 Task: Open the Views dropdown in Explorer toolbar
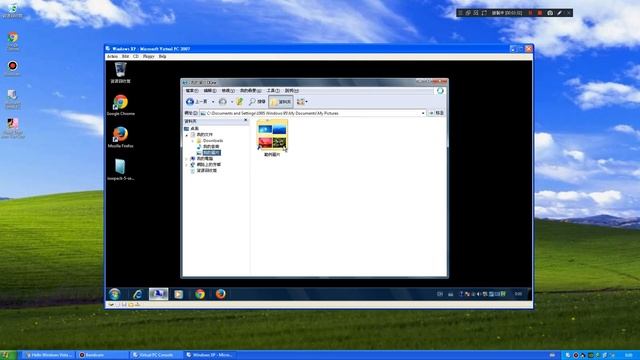click(x=302, y=102)
